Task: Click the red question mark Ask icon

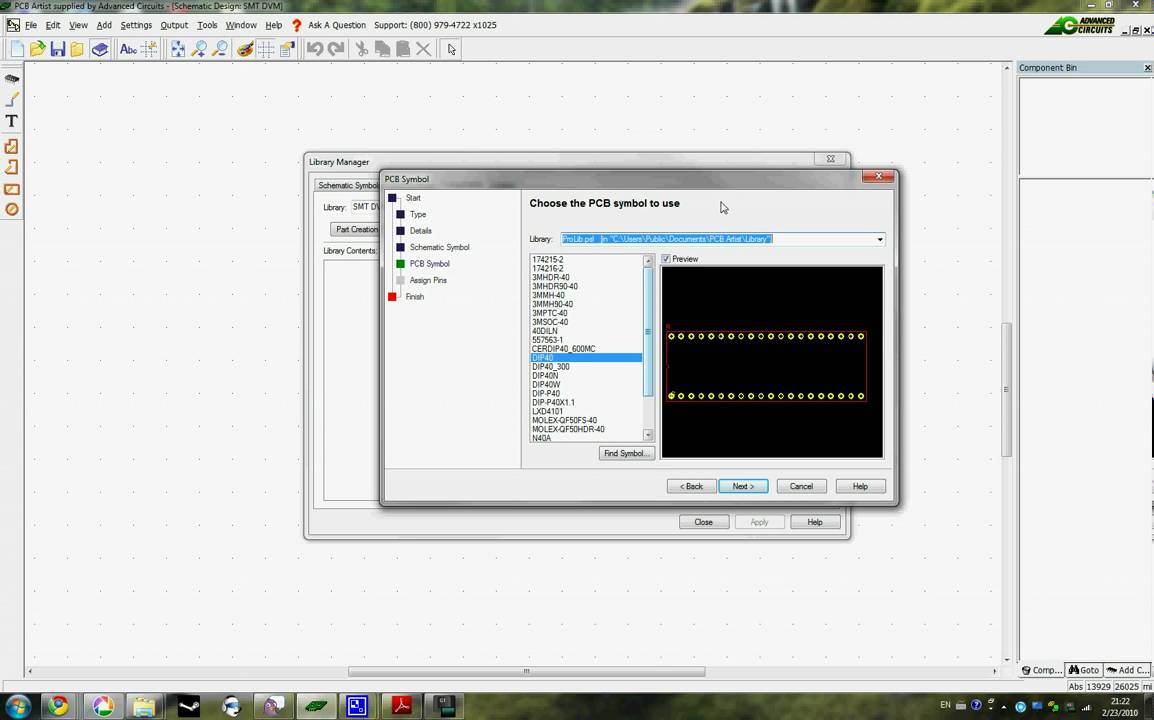Action: point(297,25)
